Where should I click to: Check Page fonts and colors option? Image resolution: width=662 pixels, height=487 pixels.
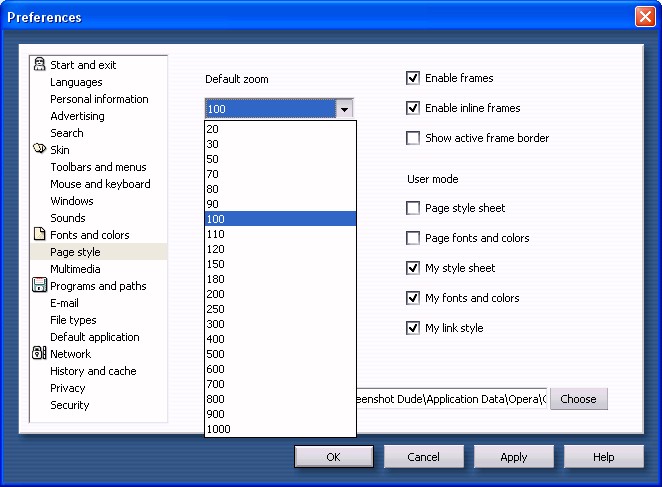pyautogui.click(x=413, y=238)
